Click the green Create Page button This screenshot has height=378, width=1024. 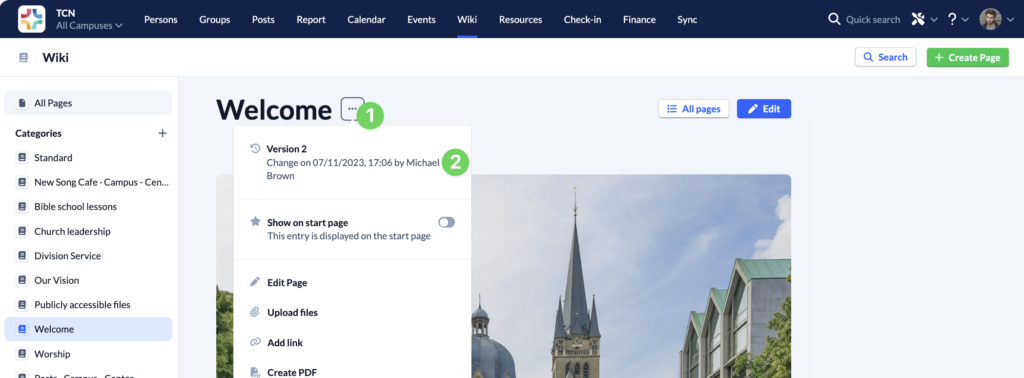tap(968, 57)
